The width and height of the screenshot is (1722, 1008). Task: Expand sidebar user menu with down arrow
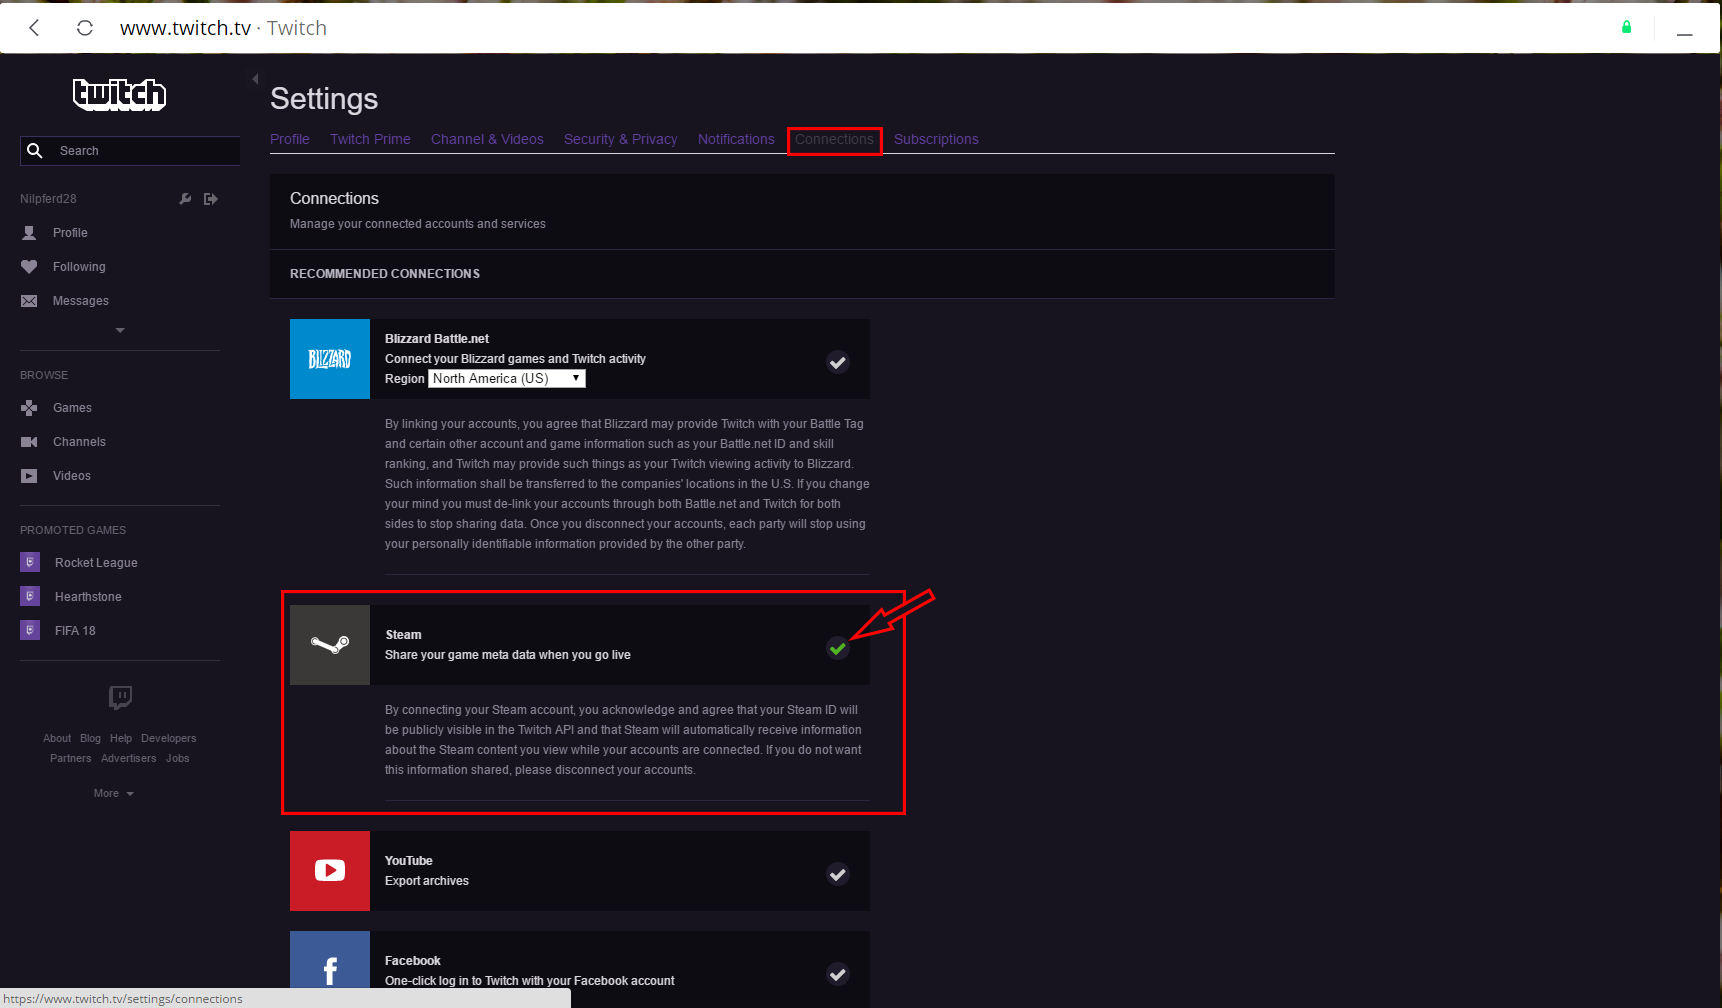[120, 330]
